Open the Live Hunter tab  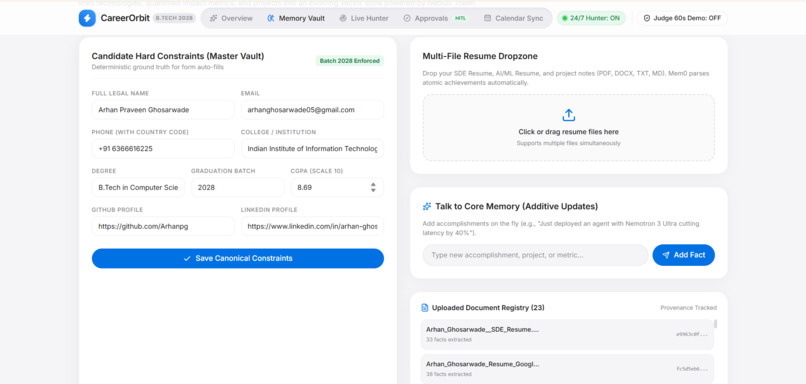(364, 18)
